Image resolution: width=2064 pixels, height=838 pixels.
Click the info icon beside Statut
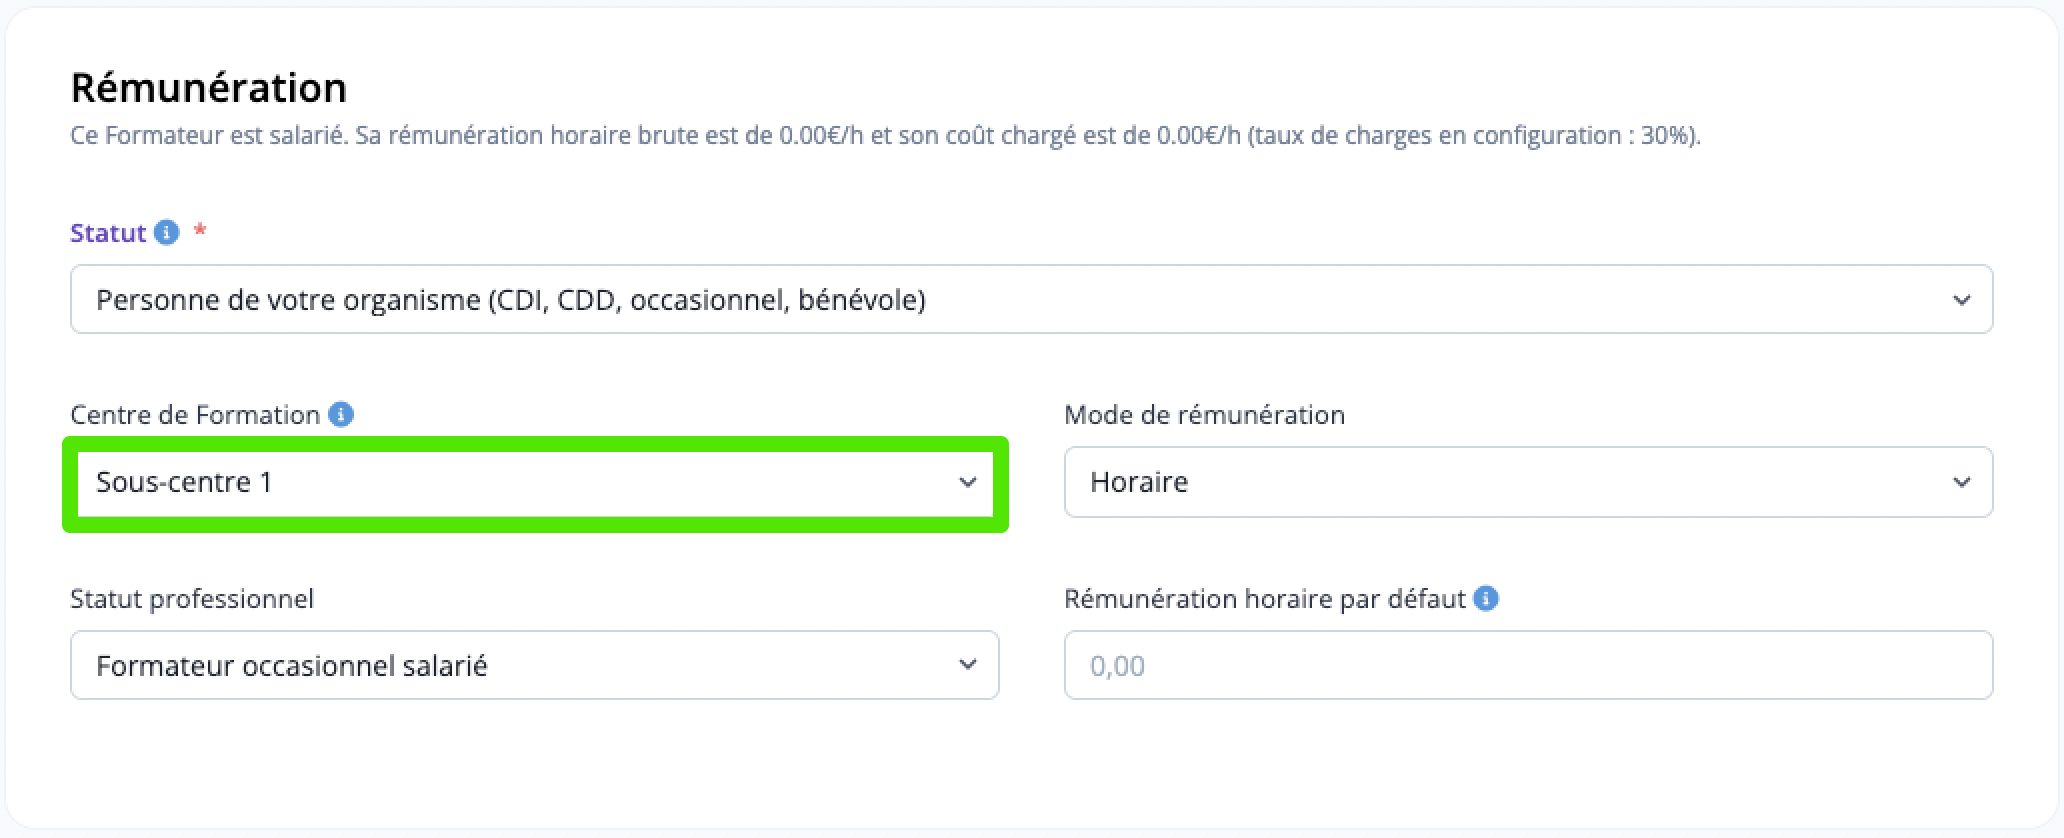(x=167, y=233)
